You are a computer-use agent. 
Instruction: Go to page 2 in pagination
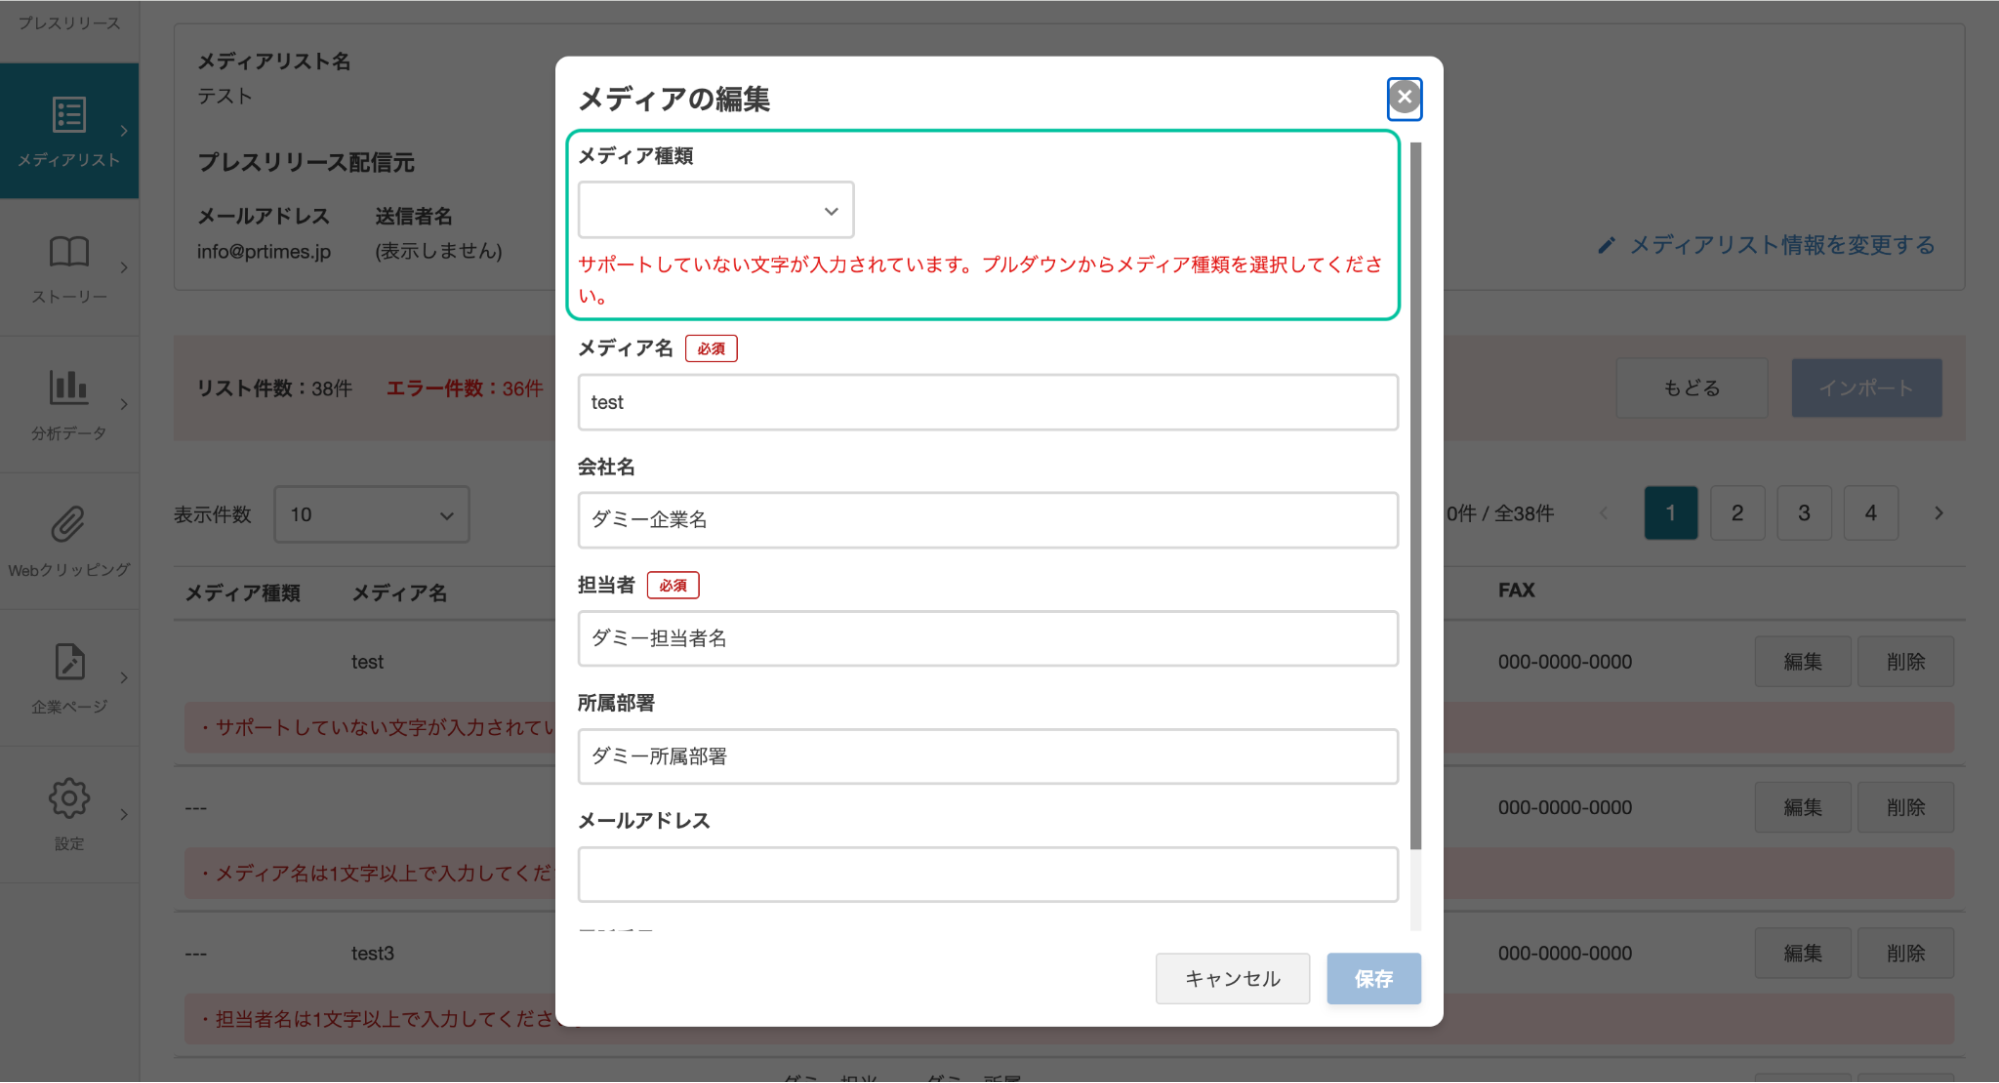coord(1737,513)
